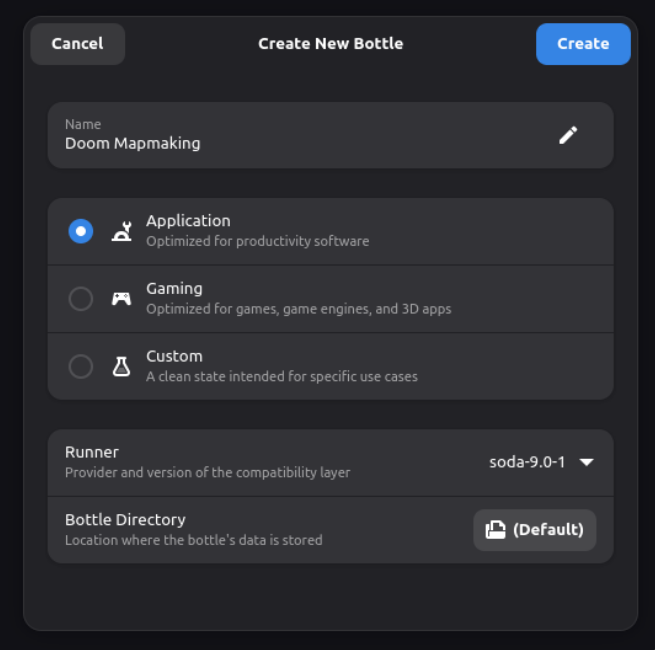Click the 'Optimized for productivity software' description
The image size is (655, 650).
pos(257,241)
